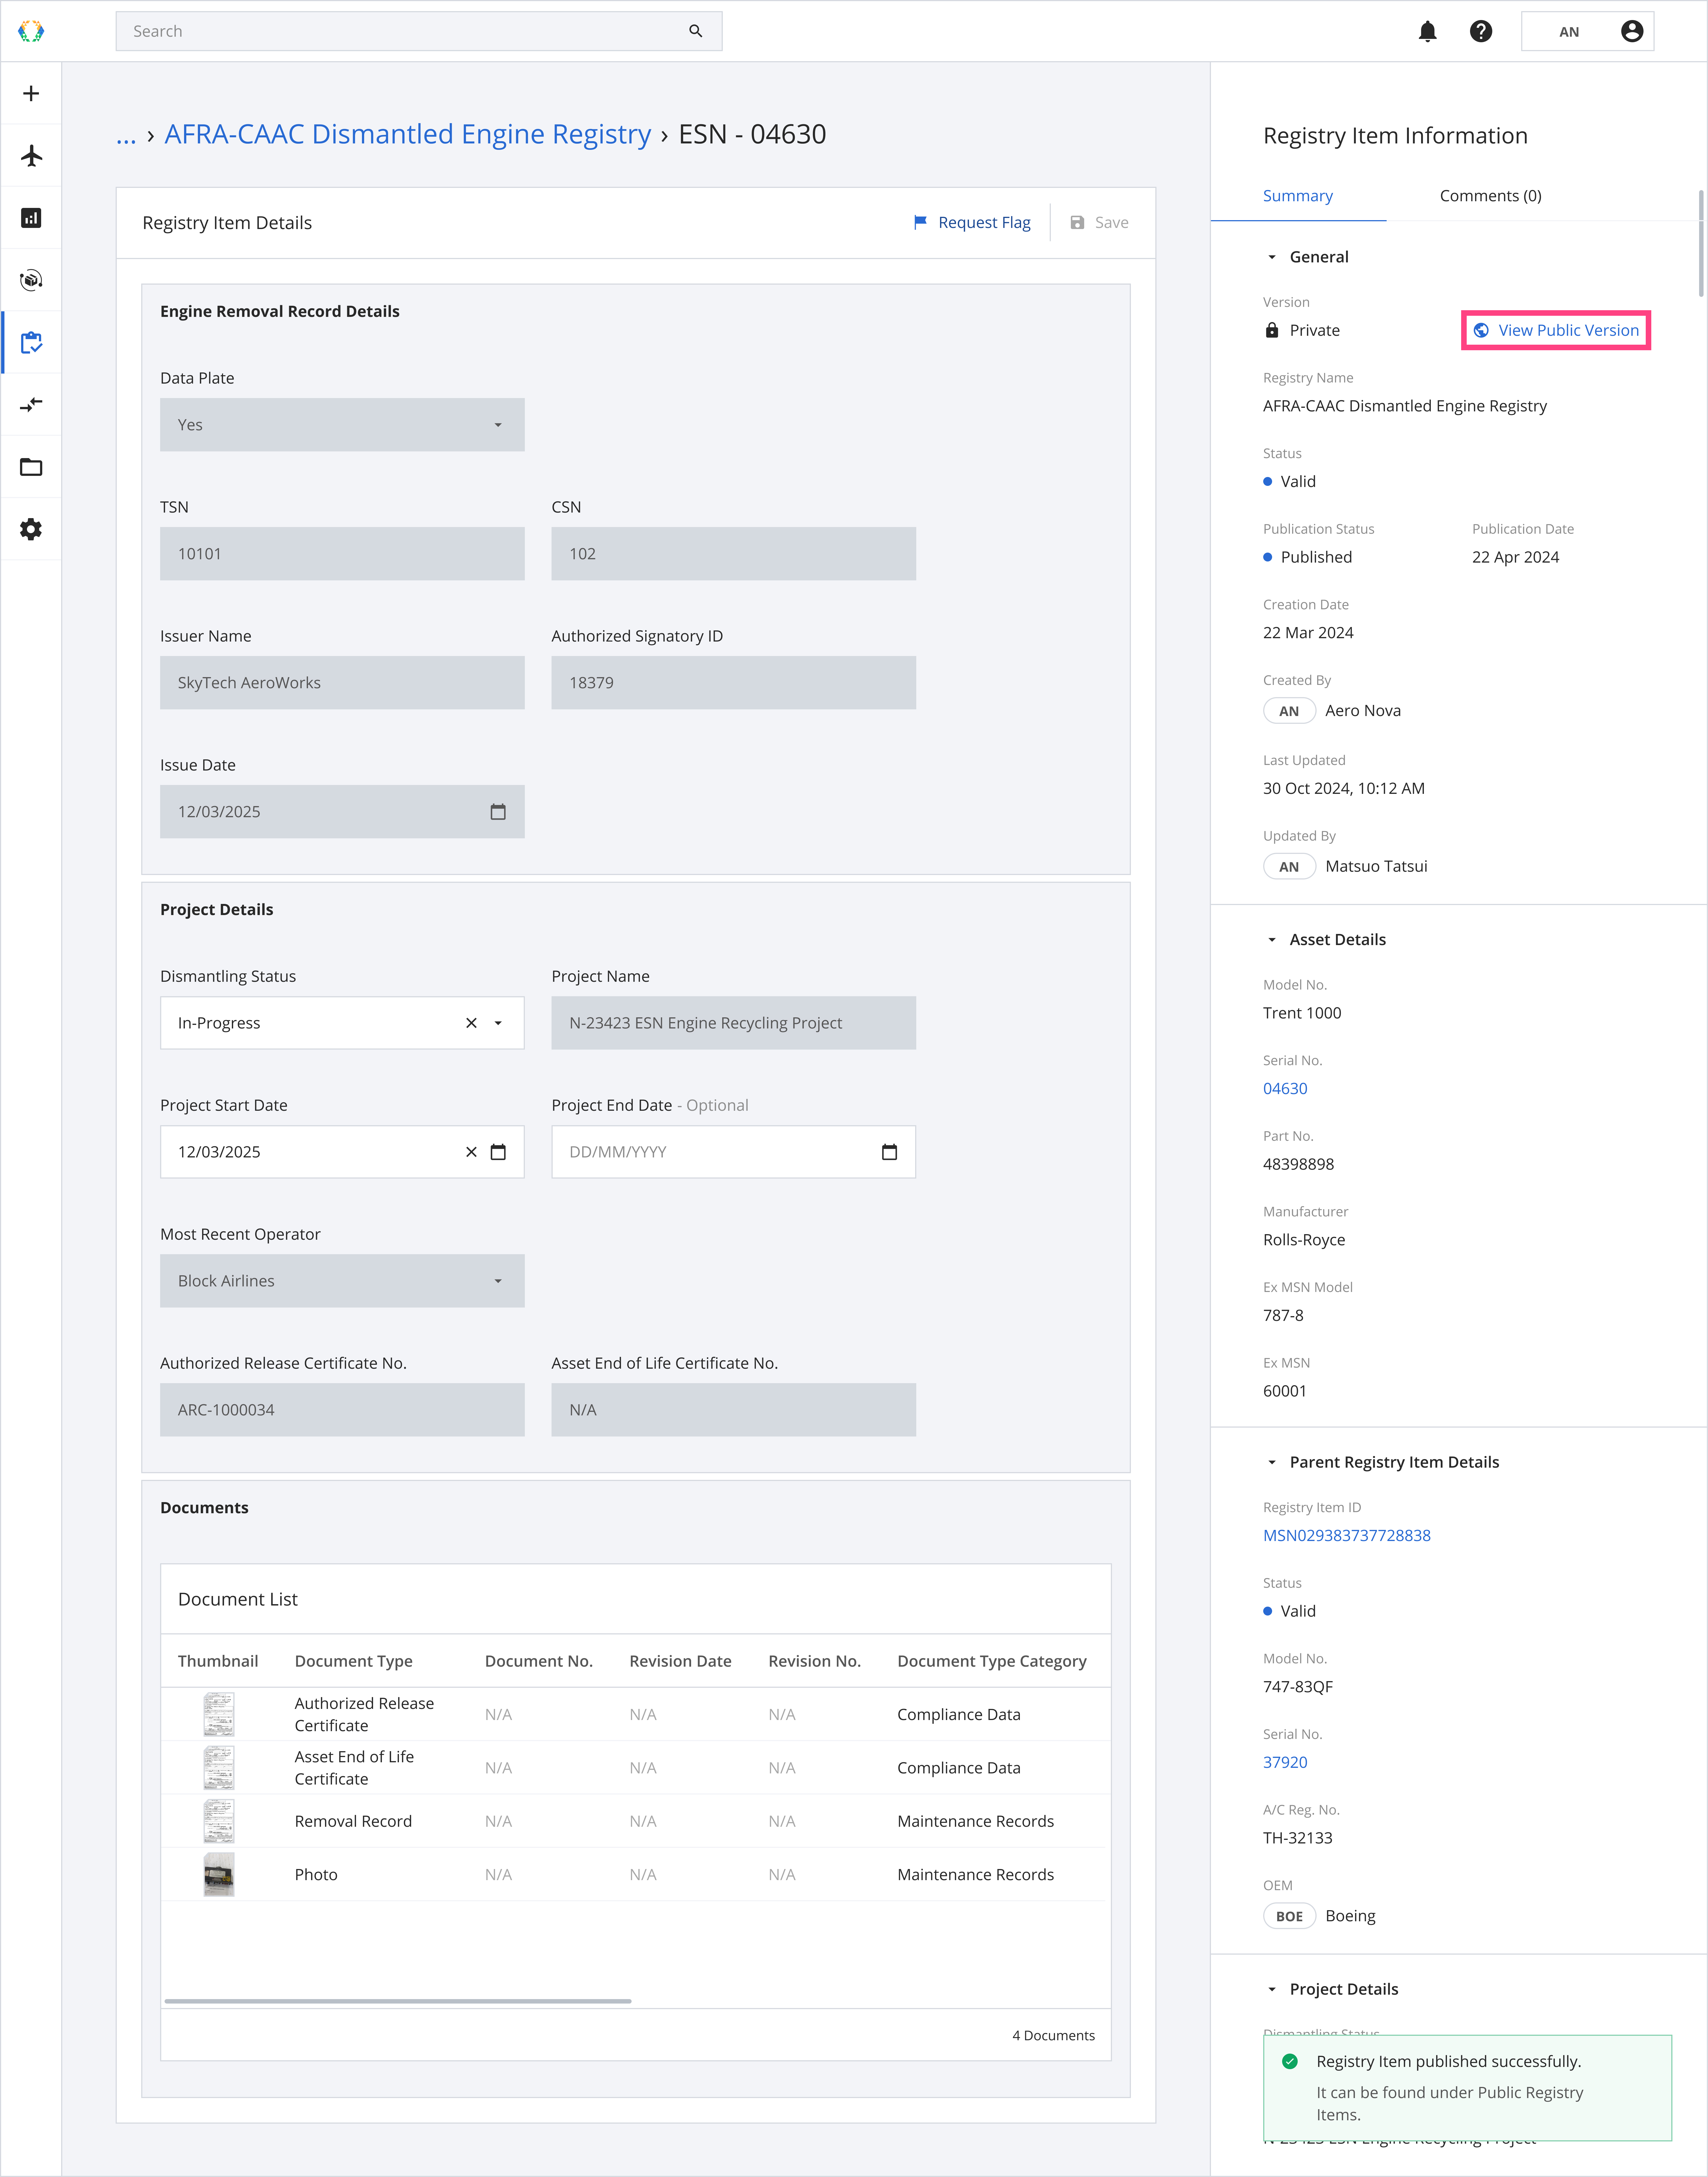Open the airplane icon in the sidebar
1708x2177 pixels.
(x=31, y=156)
